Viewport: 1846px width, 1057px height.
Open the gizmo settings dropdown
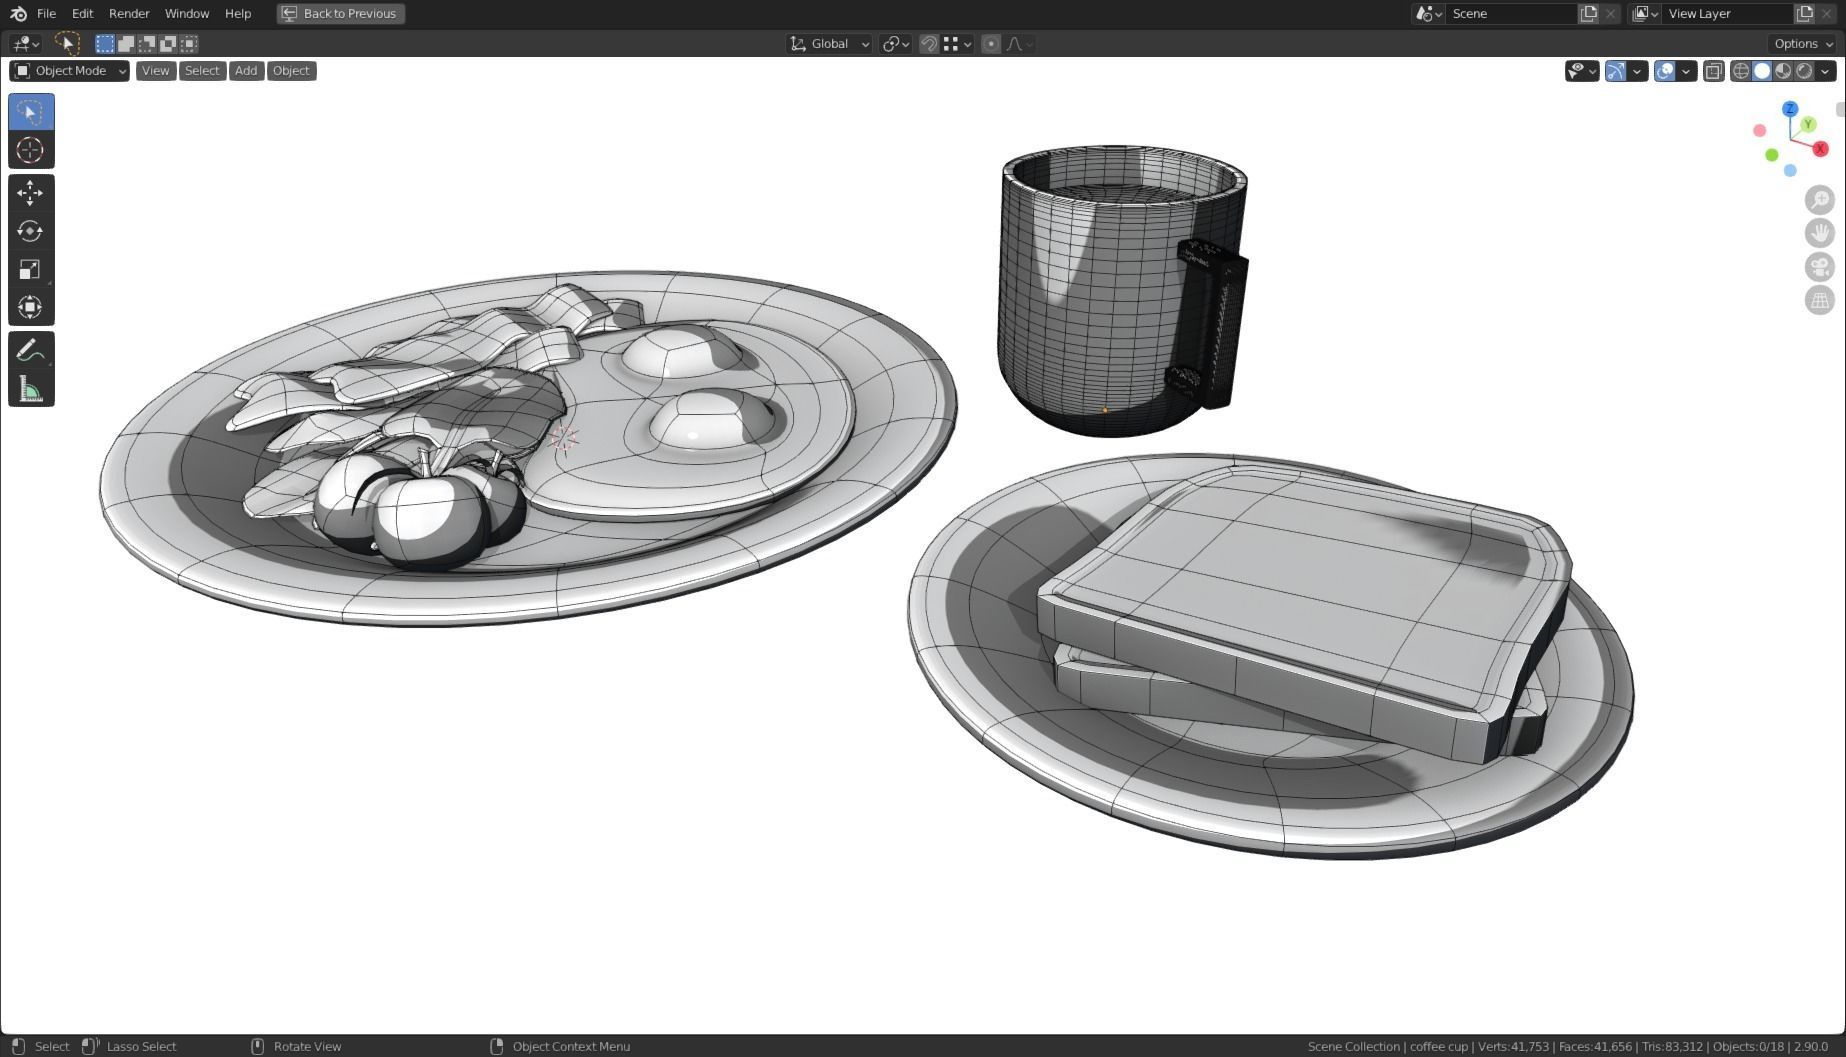1637,71
